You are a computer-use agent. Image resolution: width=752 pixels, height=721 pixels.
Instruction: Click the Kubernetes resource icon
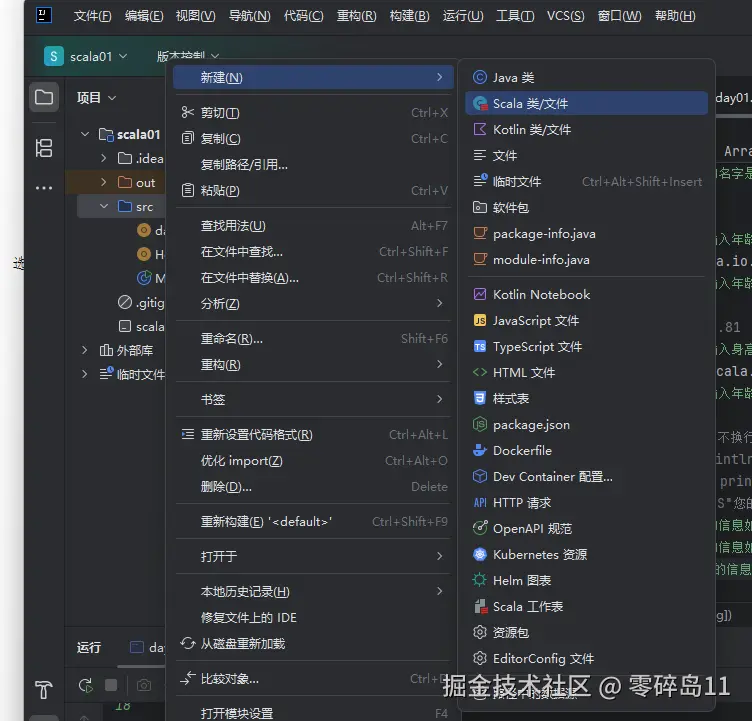[x=480, y=555]
